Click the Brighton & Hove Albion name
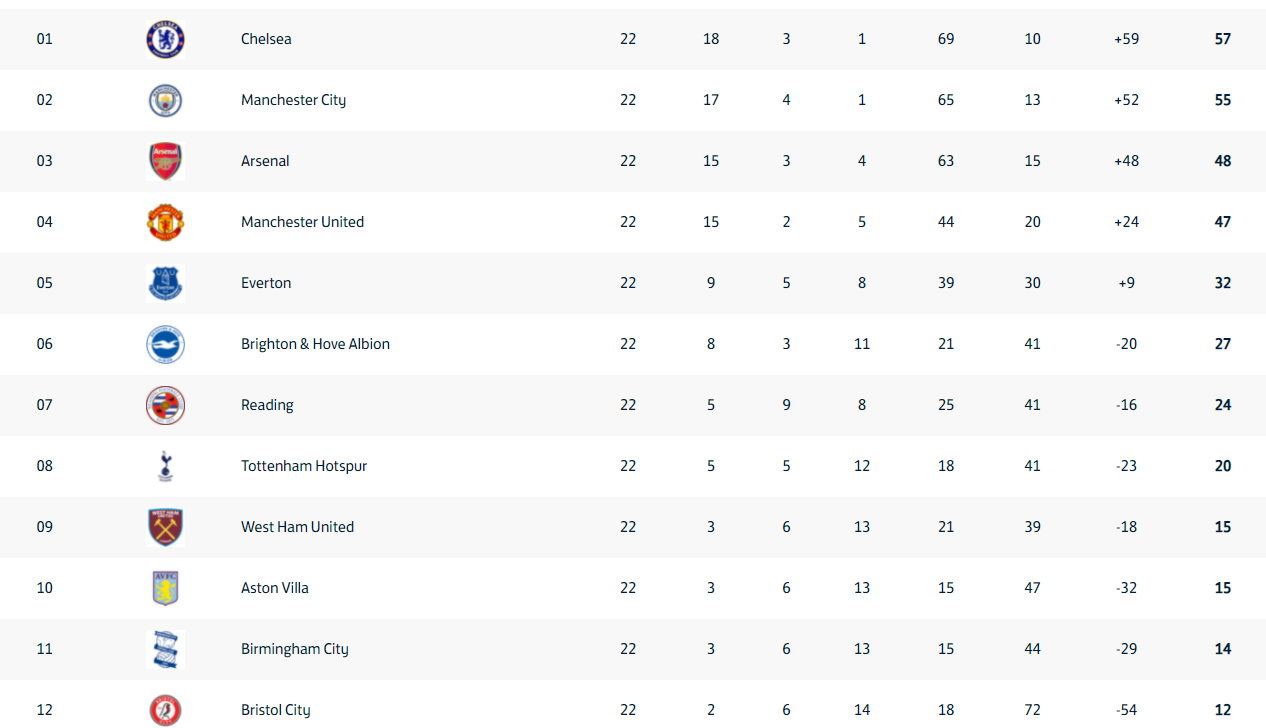The width and height of the screenshot is (1266, 728). point(315,344)
